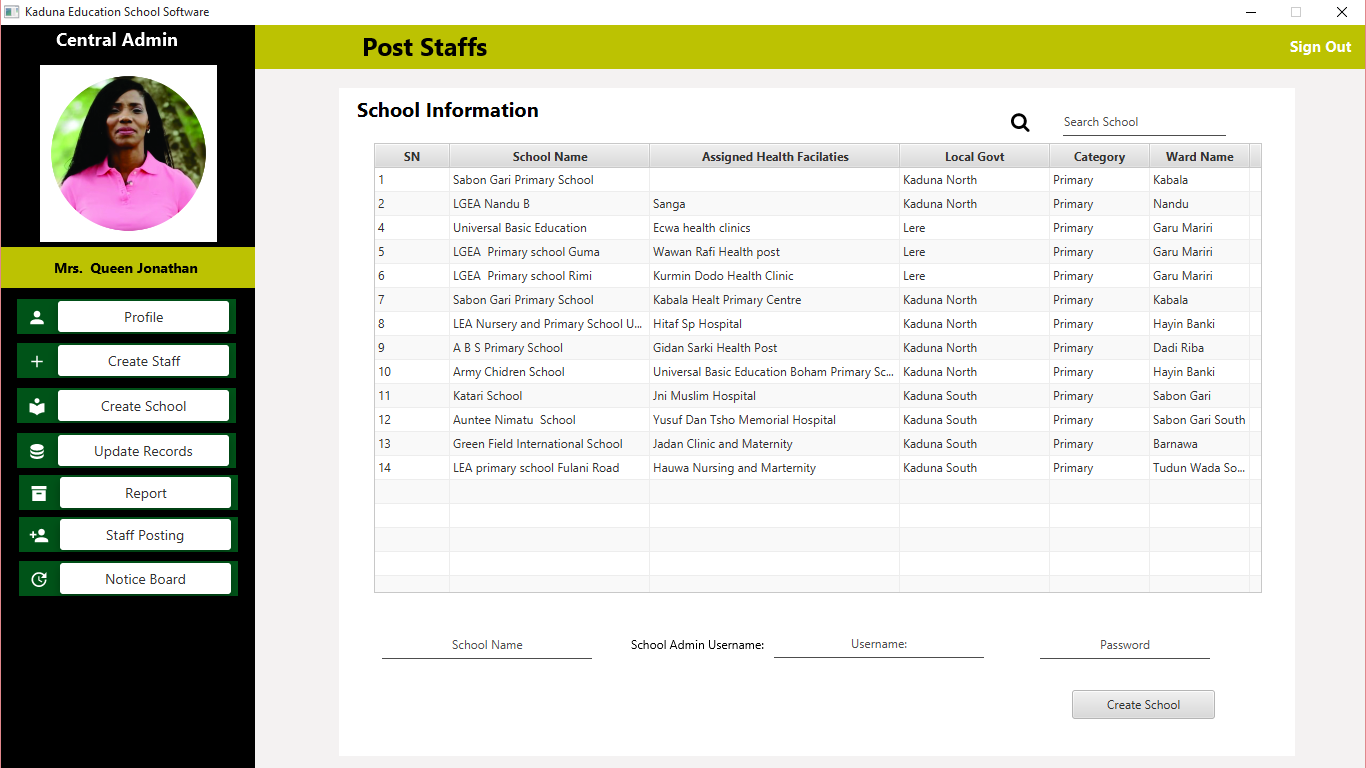Image resolution: width=1366 pixels, height=768 pixels.
Task: Select Universal Basic Education school cell
Action: [550, 228]
